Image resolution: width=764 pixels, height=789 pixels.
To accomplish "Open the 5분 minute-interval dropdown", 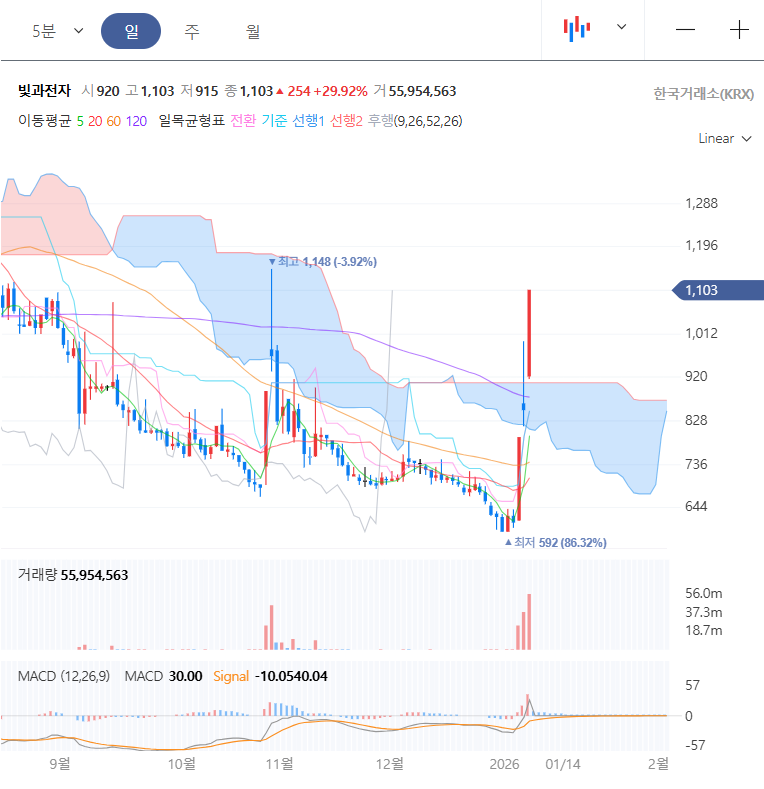I will (x=58, y=31).
